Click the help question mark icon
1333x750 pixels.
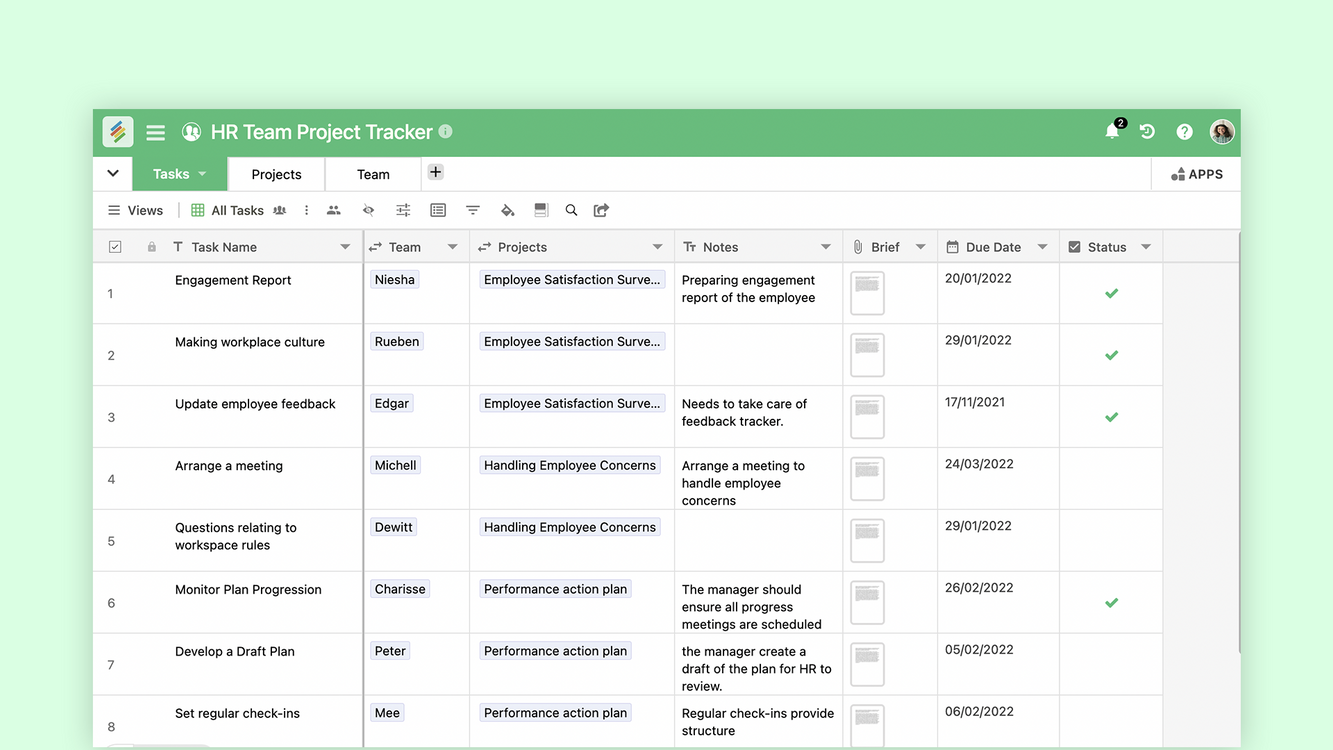1184,132
